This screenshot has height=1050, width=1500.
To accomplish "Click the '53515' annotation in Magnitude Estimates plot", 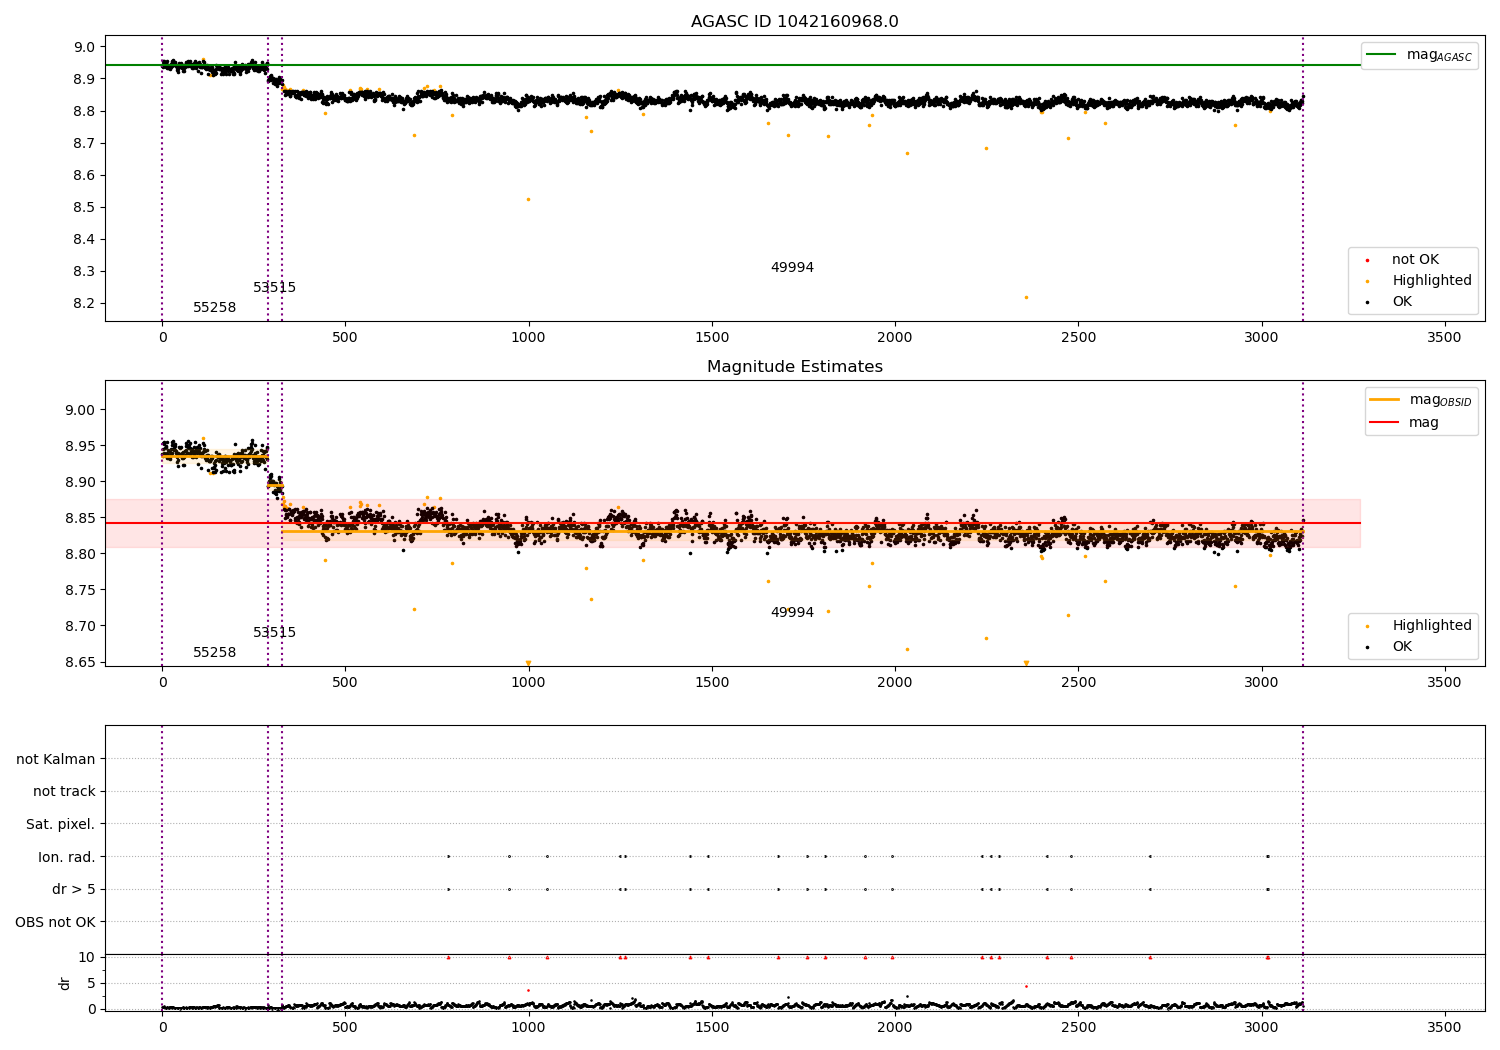I will pyautogui.click(x=274, y=633).
